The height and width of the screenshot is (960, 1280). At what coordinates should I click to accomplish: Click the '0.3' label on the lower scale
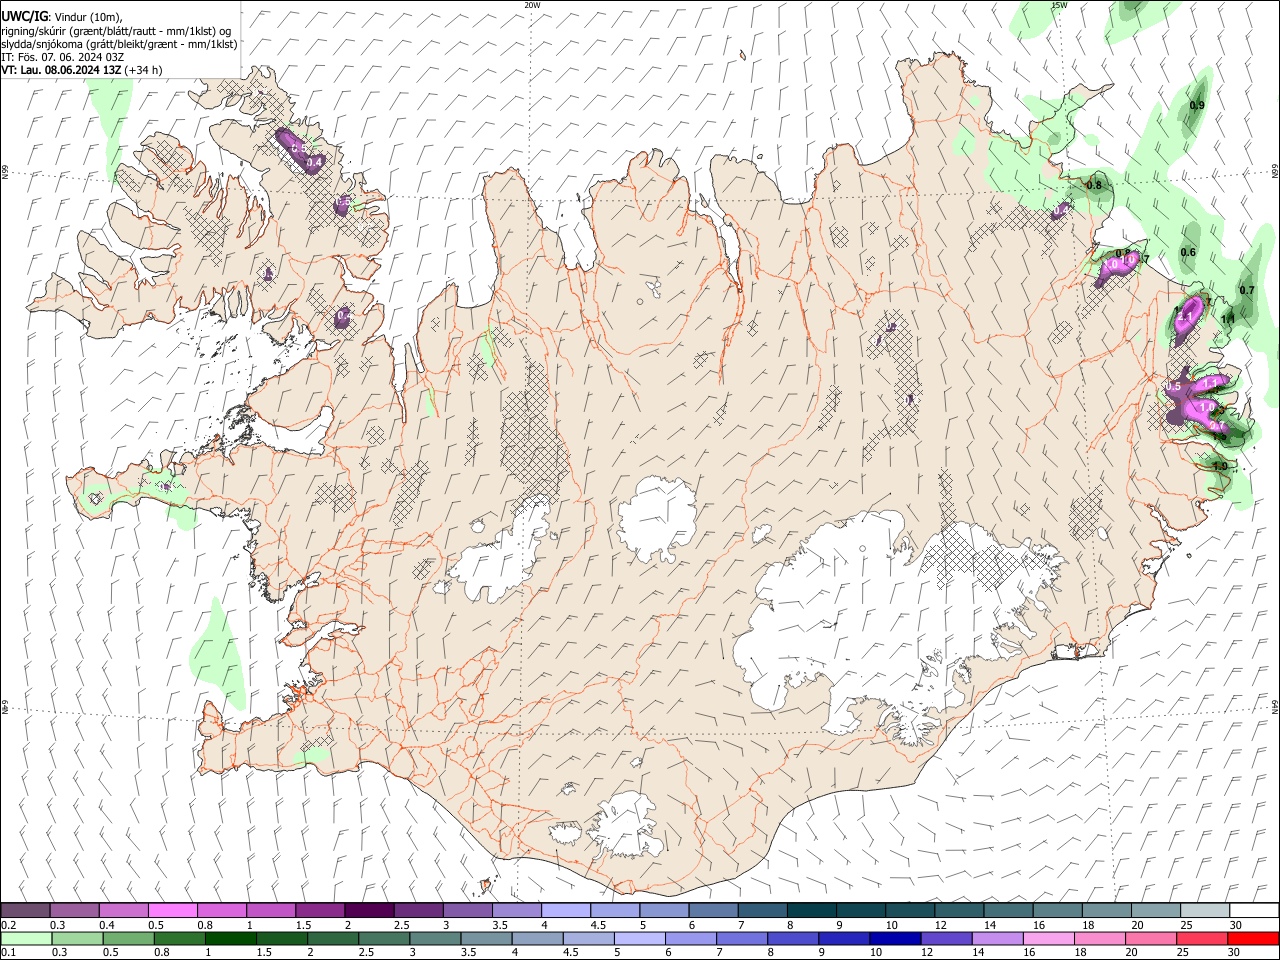59,952
